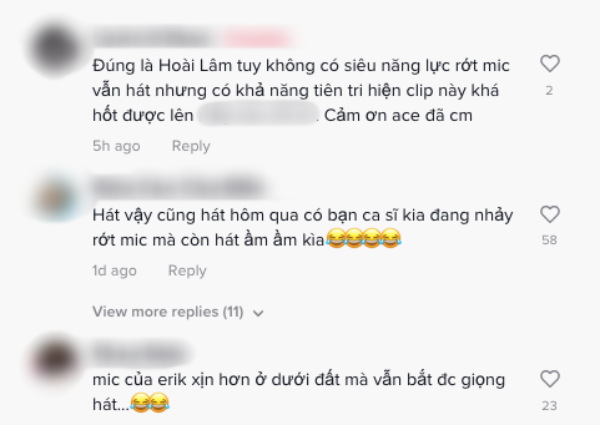Image resolution: width=600 pixels, height=425 pixels.
Task: Click the laughing emojis in second comment
Action: coord(364,238)
